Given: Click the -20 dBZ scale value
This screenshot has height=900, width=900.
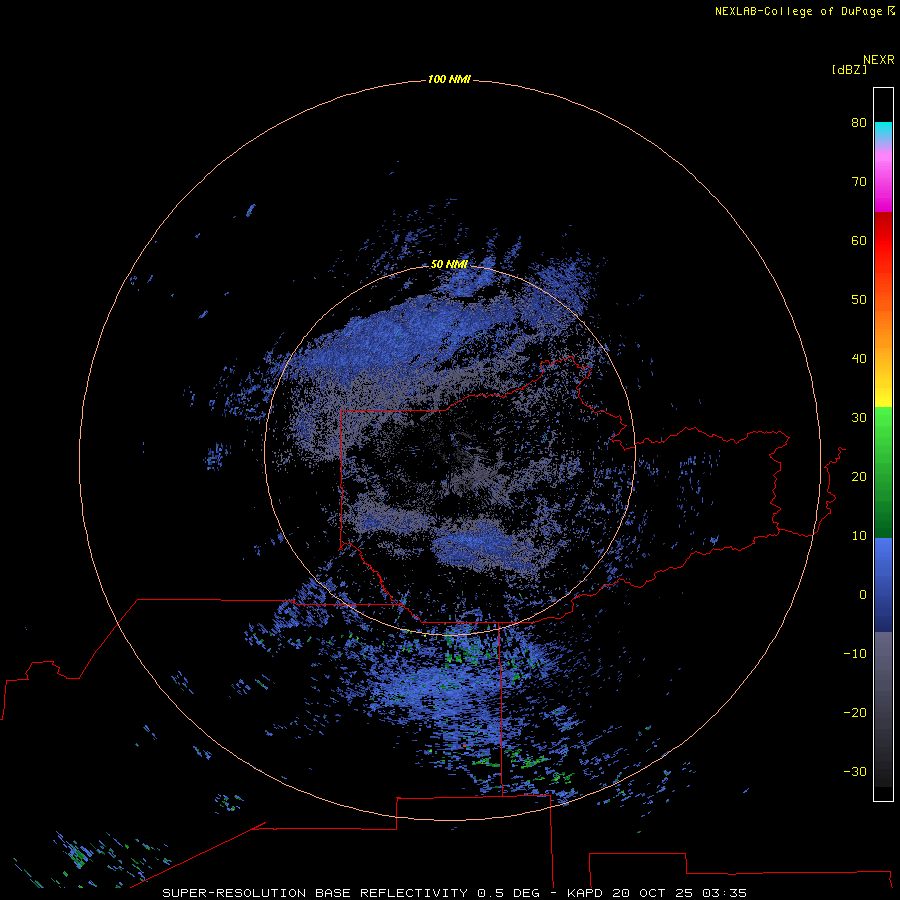Looking at the screenshot, I should (x=855, y=712).
